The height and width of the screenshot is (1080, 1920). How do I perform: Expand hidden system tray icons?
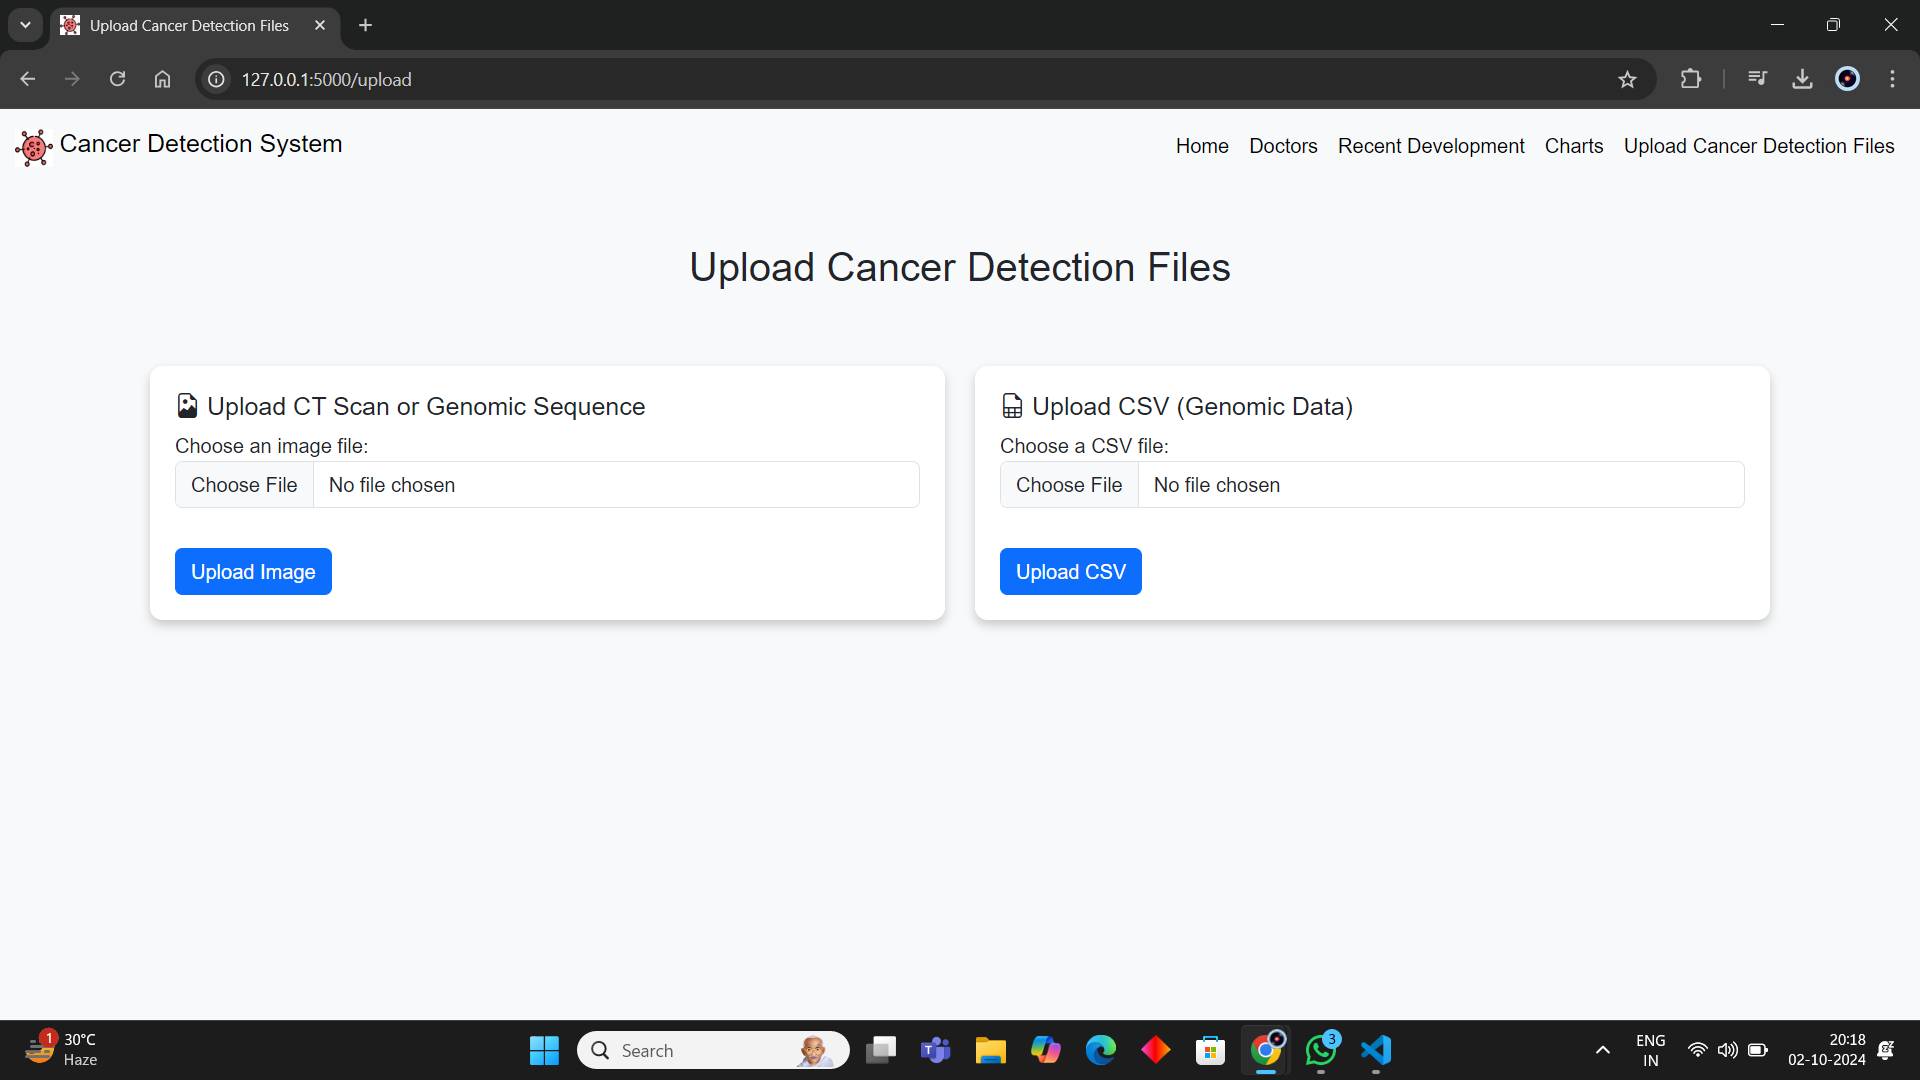(1601, 1050)
